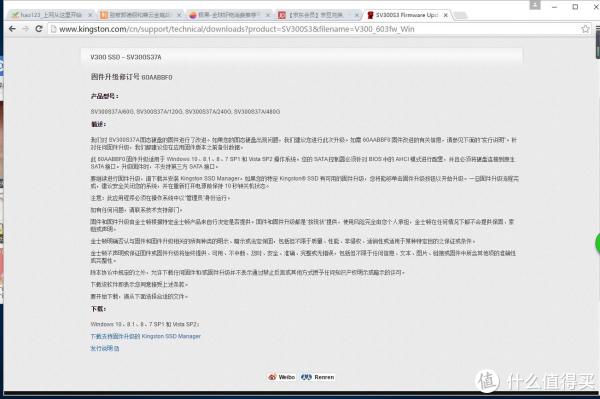
Task: Click the browser forward arrow
Action: 25,29
